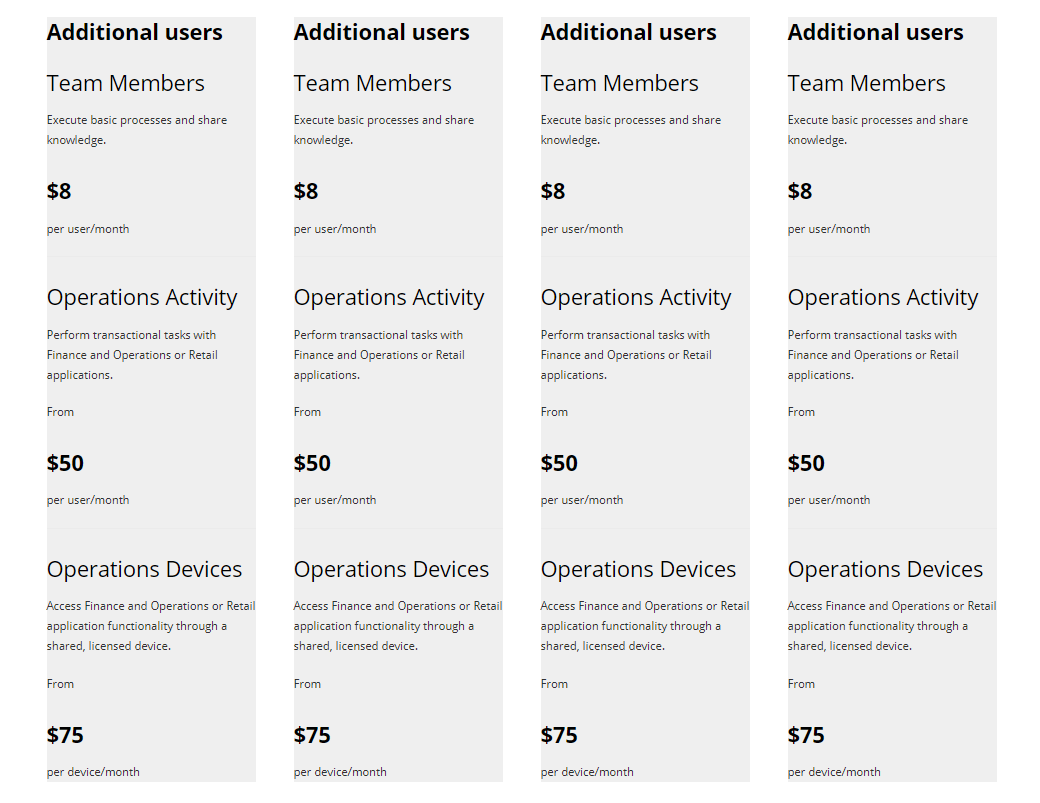
Task: Click the "Operations Devices" title in the first column
Action: pyautogui.click(x=144, y=569)
